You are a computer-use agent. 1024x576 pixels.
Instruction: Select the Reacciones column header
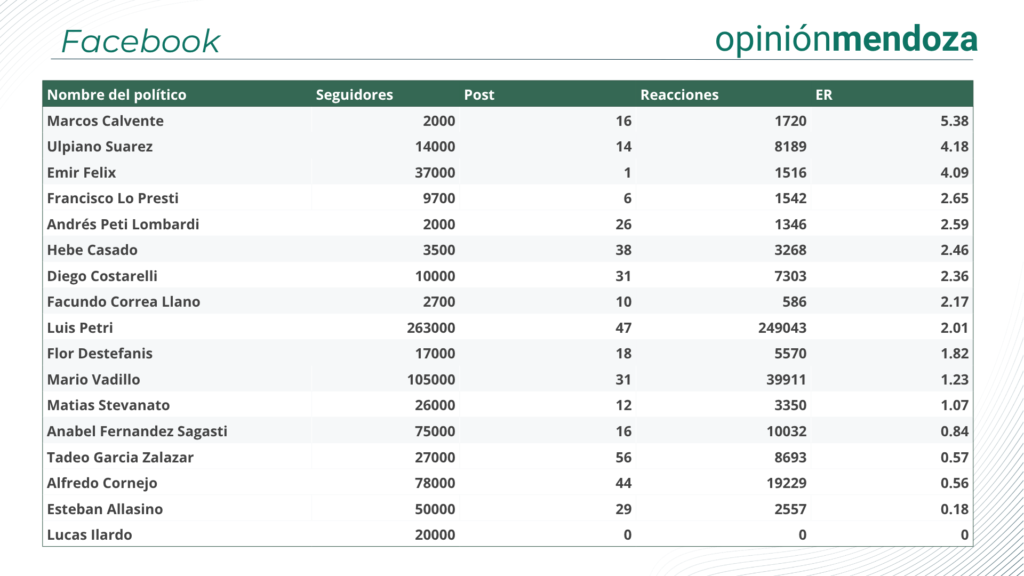point(679,95)
